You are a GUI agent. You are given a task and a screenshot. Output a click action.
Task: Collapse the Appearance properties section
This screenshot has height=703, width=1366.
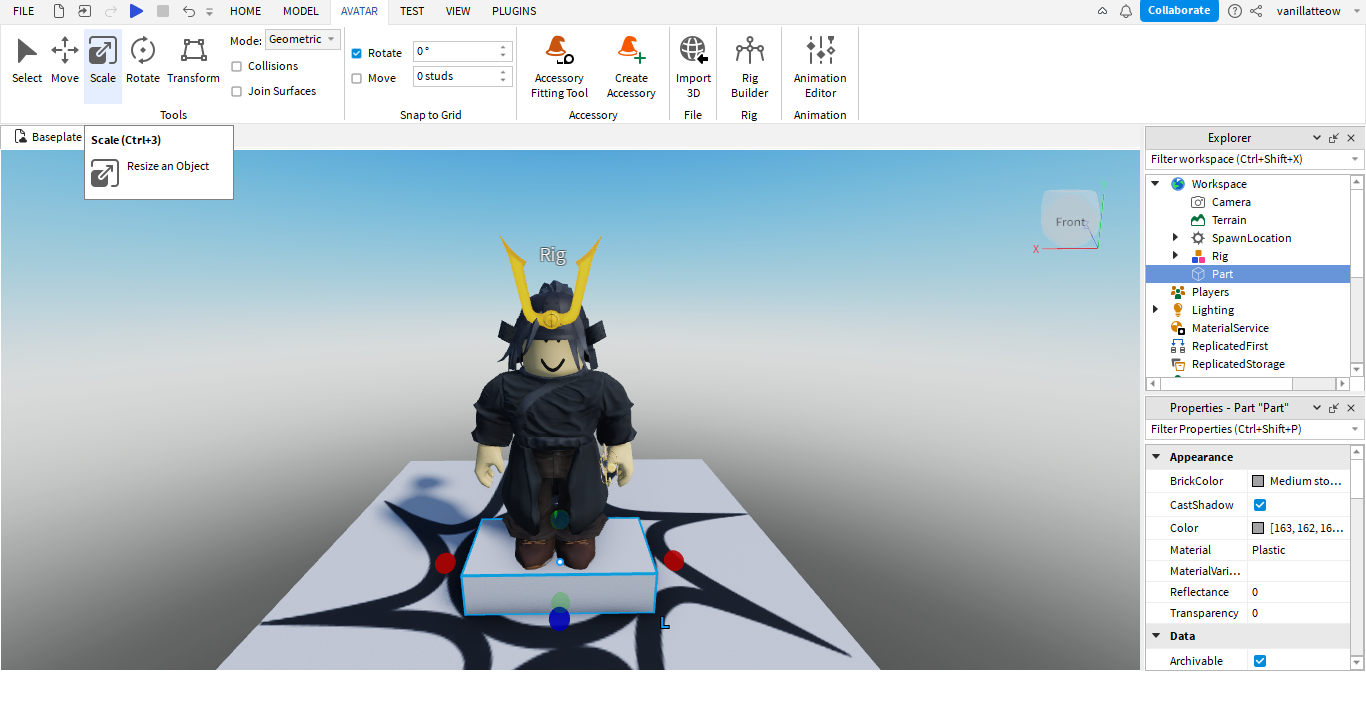[1156, 457]
